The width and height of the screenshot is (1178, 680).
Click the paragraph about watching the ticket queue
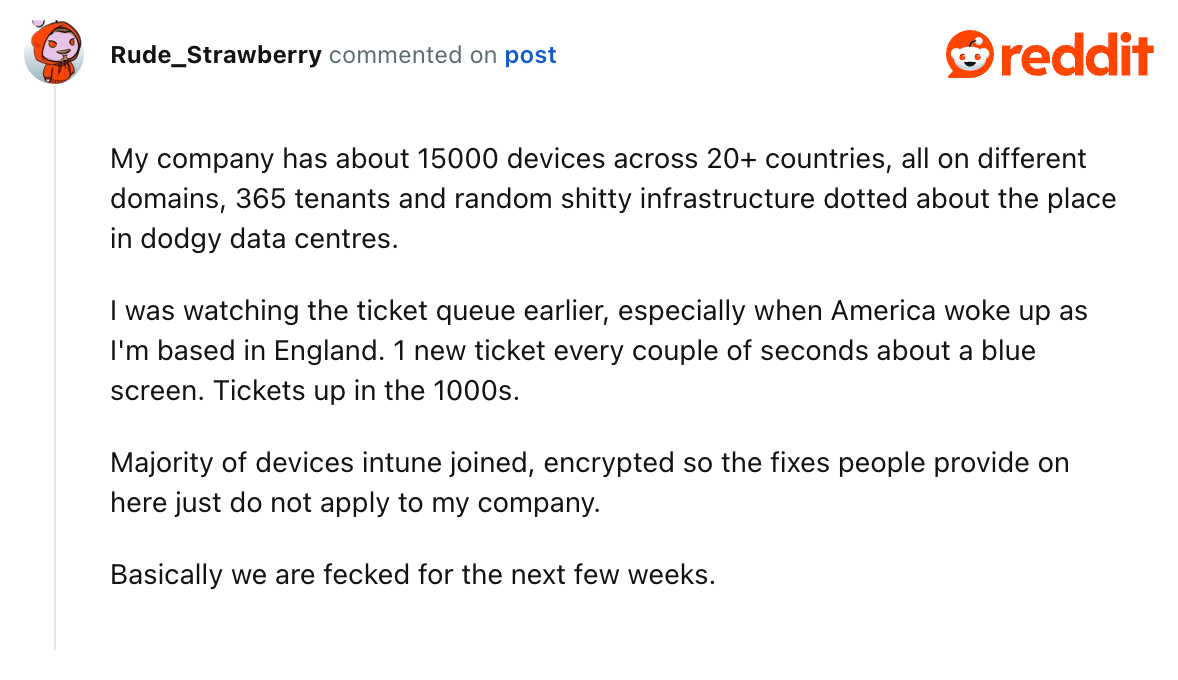(x=599, y=350)
